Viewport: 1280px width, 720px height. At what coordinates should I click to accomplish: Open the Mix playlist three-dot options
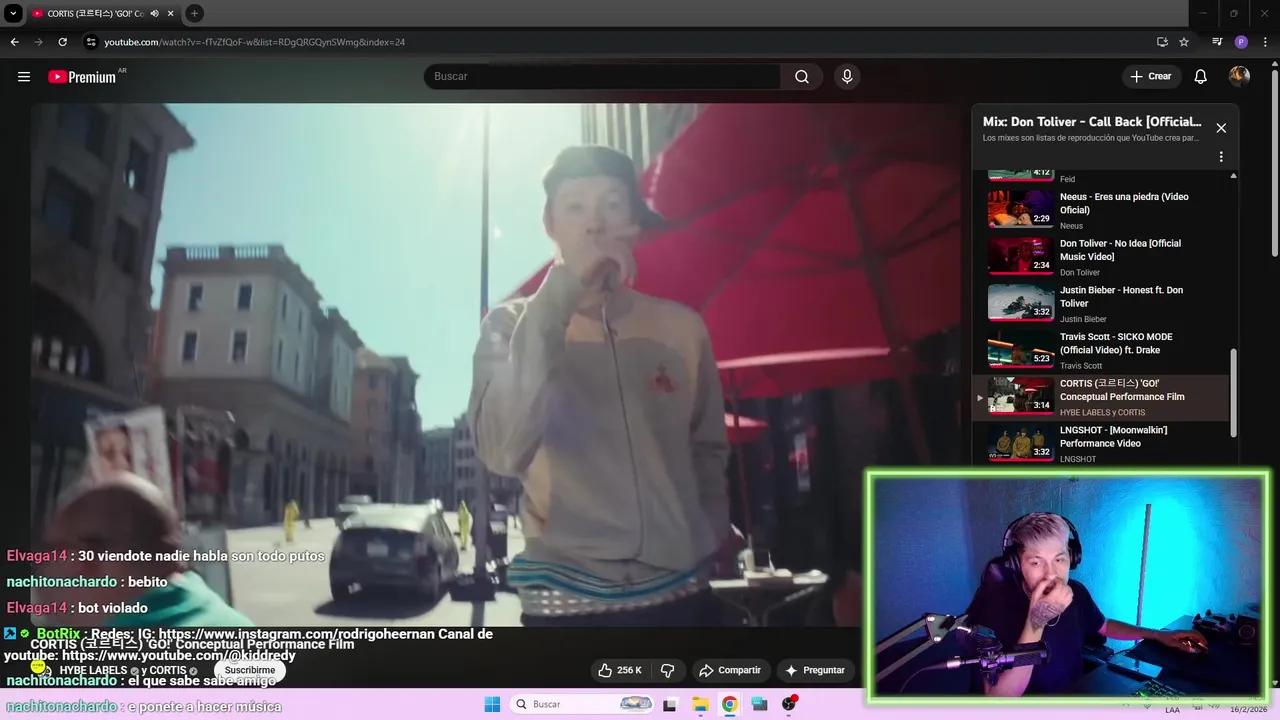coord(1221,157)
